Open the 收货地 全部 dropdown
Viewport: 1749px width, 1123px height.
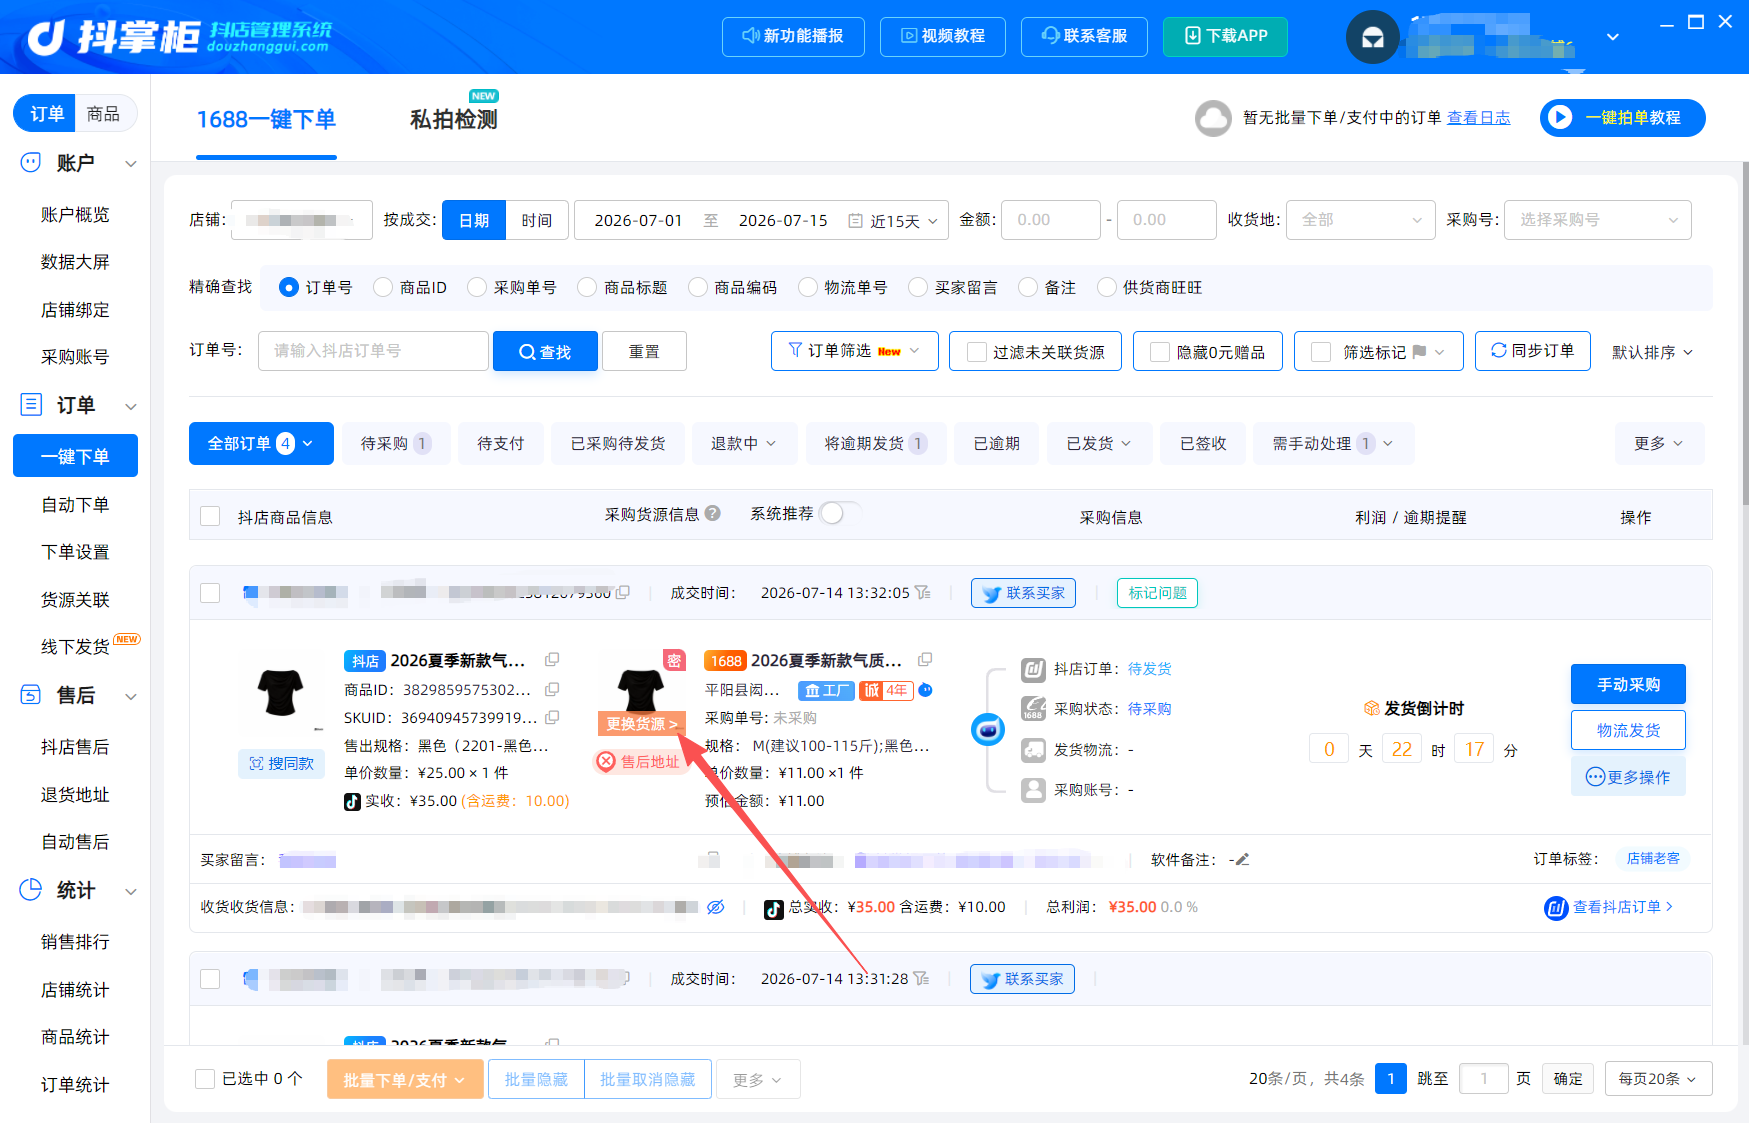coord(1361,220)
